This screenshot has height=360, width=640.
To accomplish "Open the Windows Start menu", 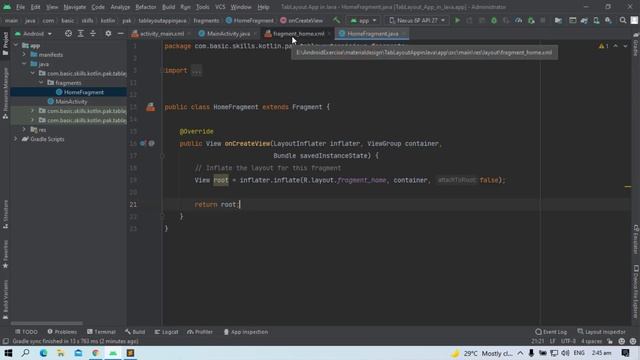I will point(8,353).
